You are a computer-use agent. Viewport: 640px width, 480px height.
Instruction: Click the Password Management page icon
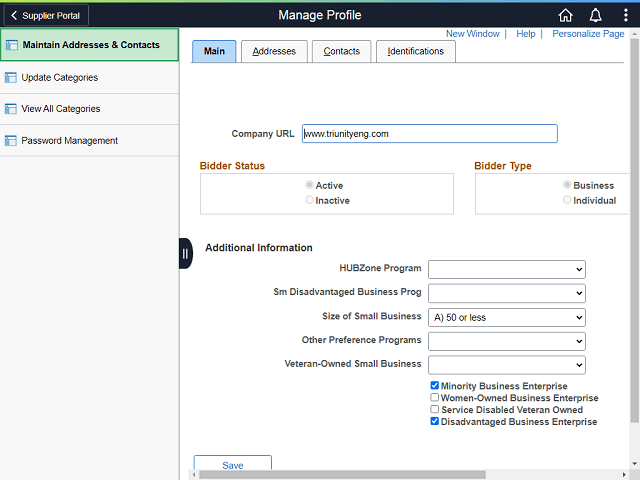point(11,141)
